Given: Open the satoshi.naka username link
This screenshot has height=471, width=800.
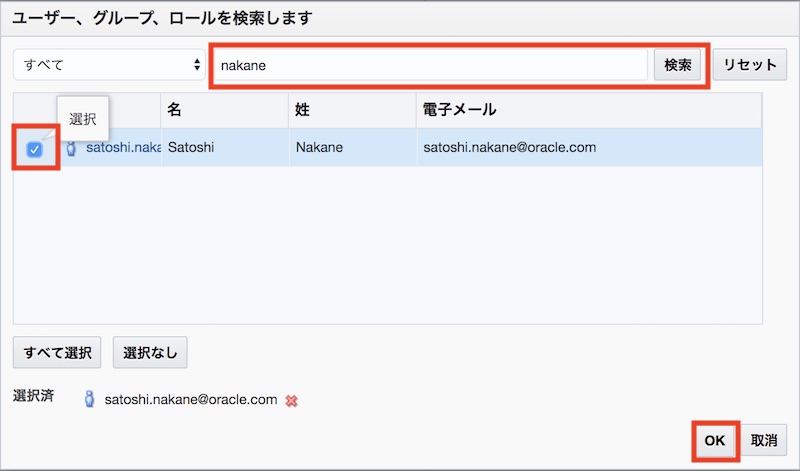Looking at the screenshot, I should point(122,148).
